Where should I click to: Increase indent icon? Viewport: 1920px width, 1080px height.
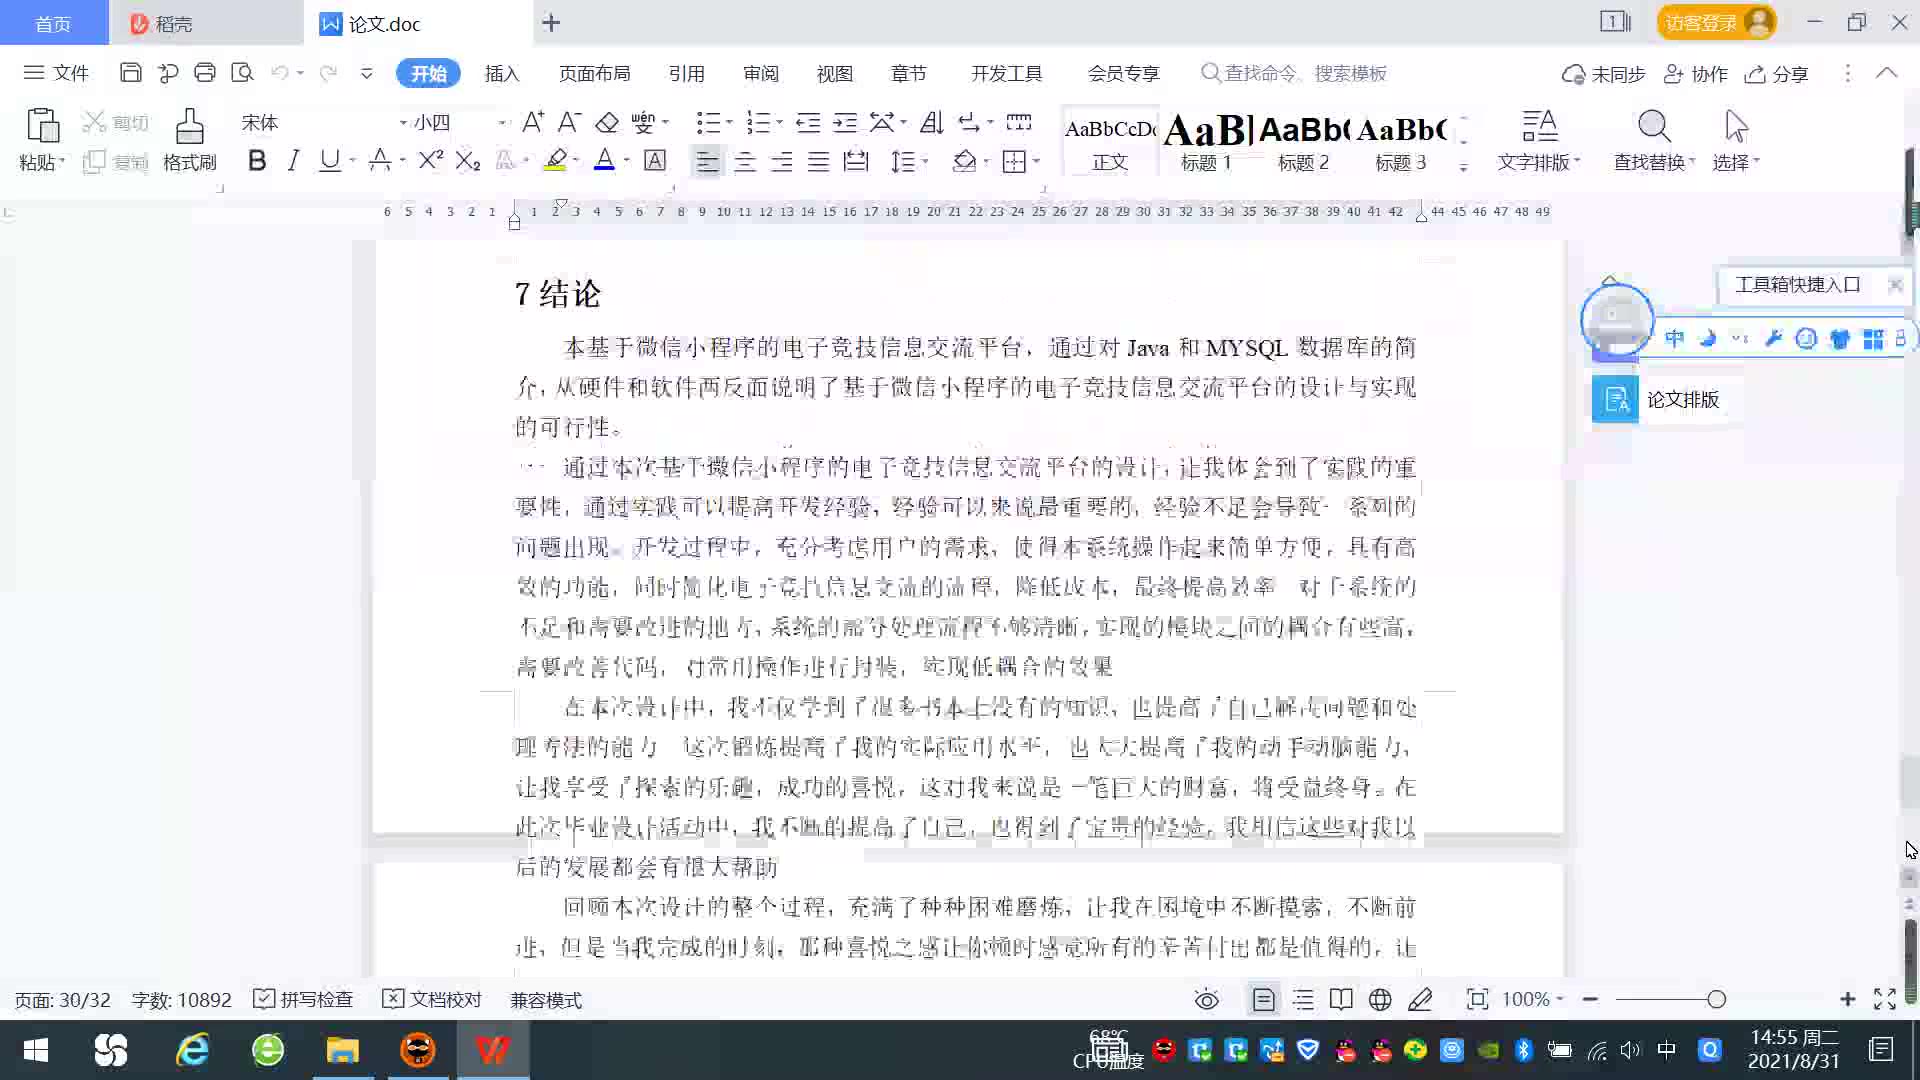click(845, 122)
